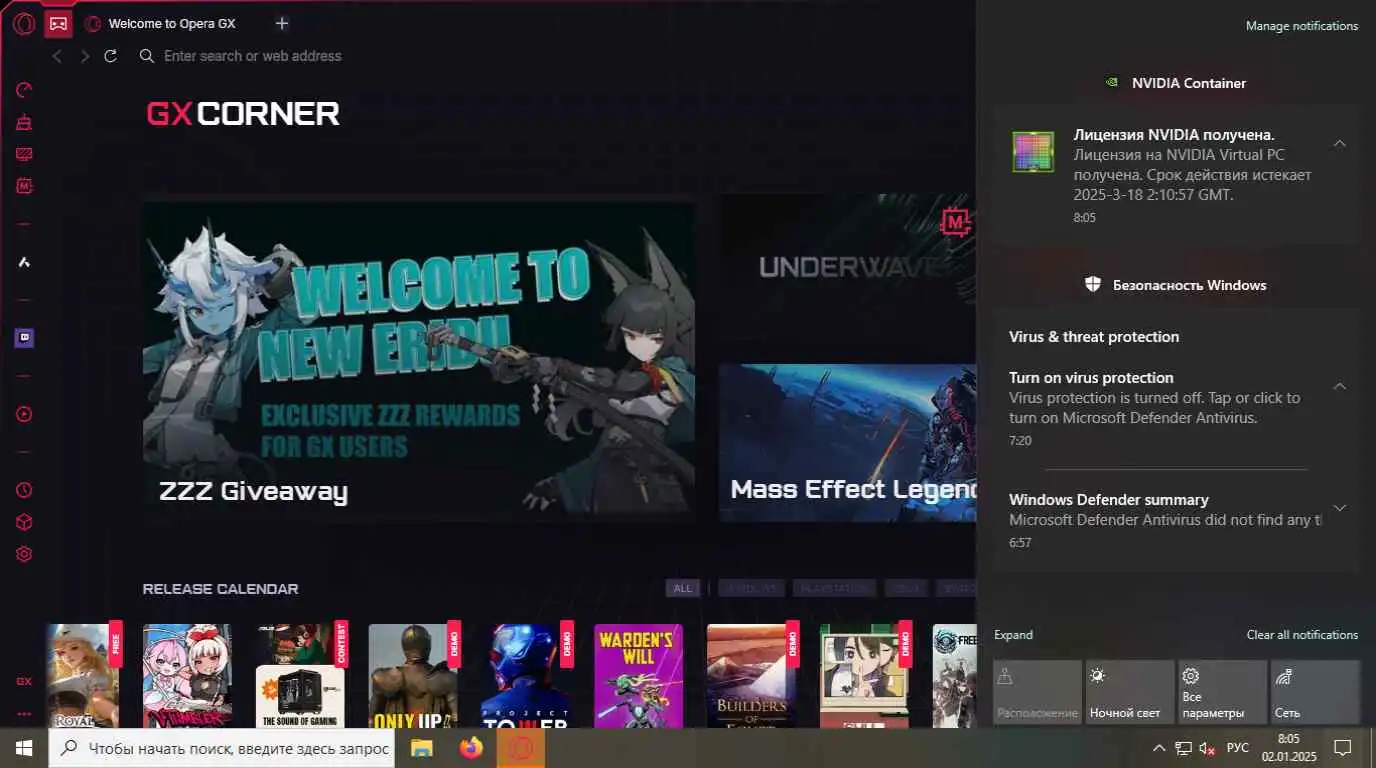Open the Opera menu logo icon

[24, 23]
